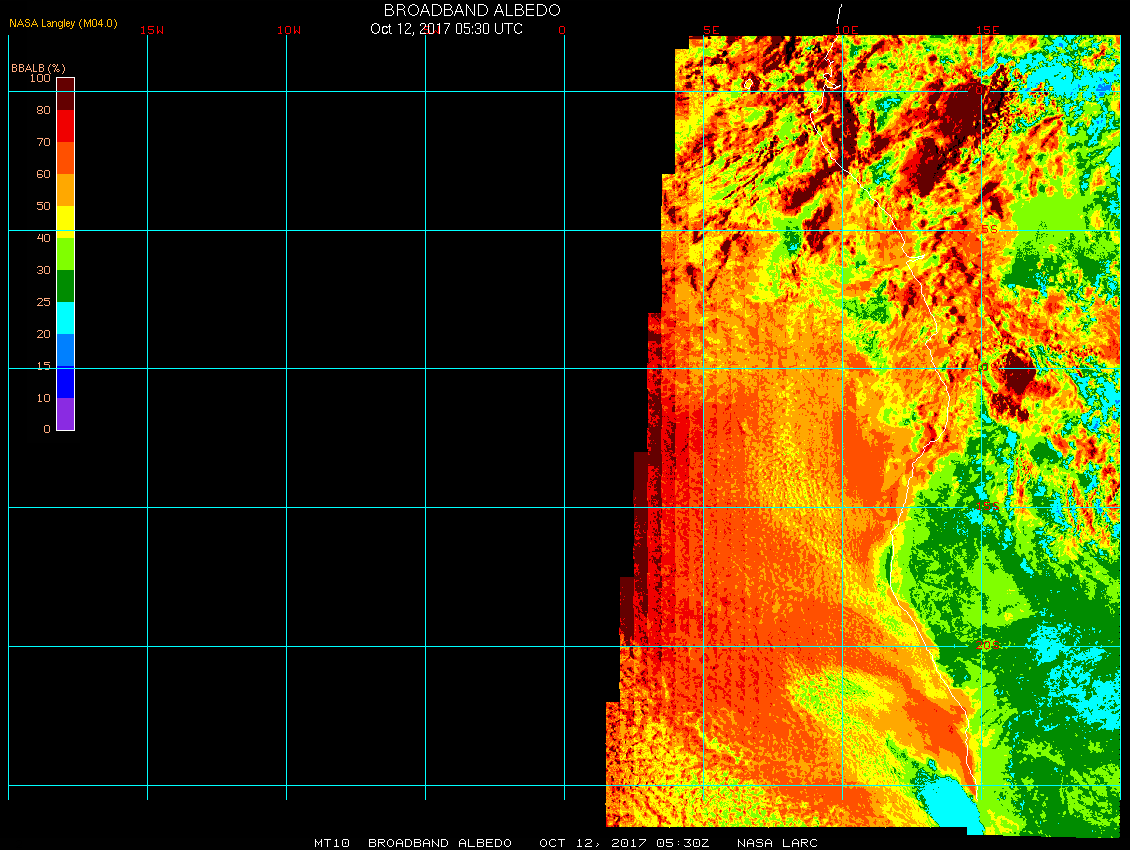Click the "15W" longitude label
The width and height of the screenshot is (1130, 850).
152,30
